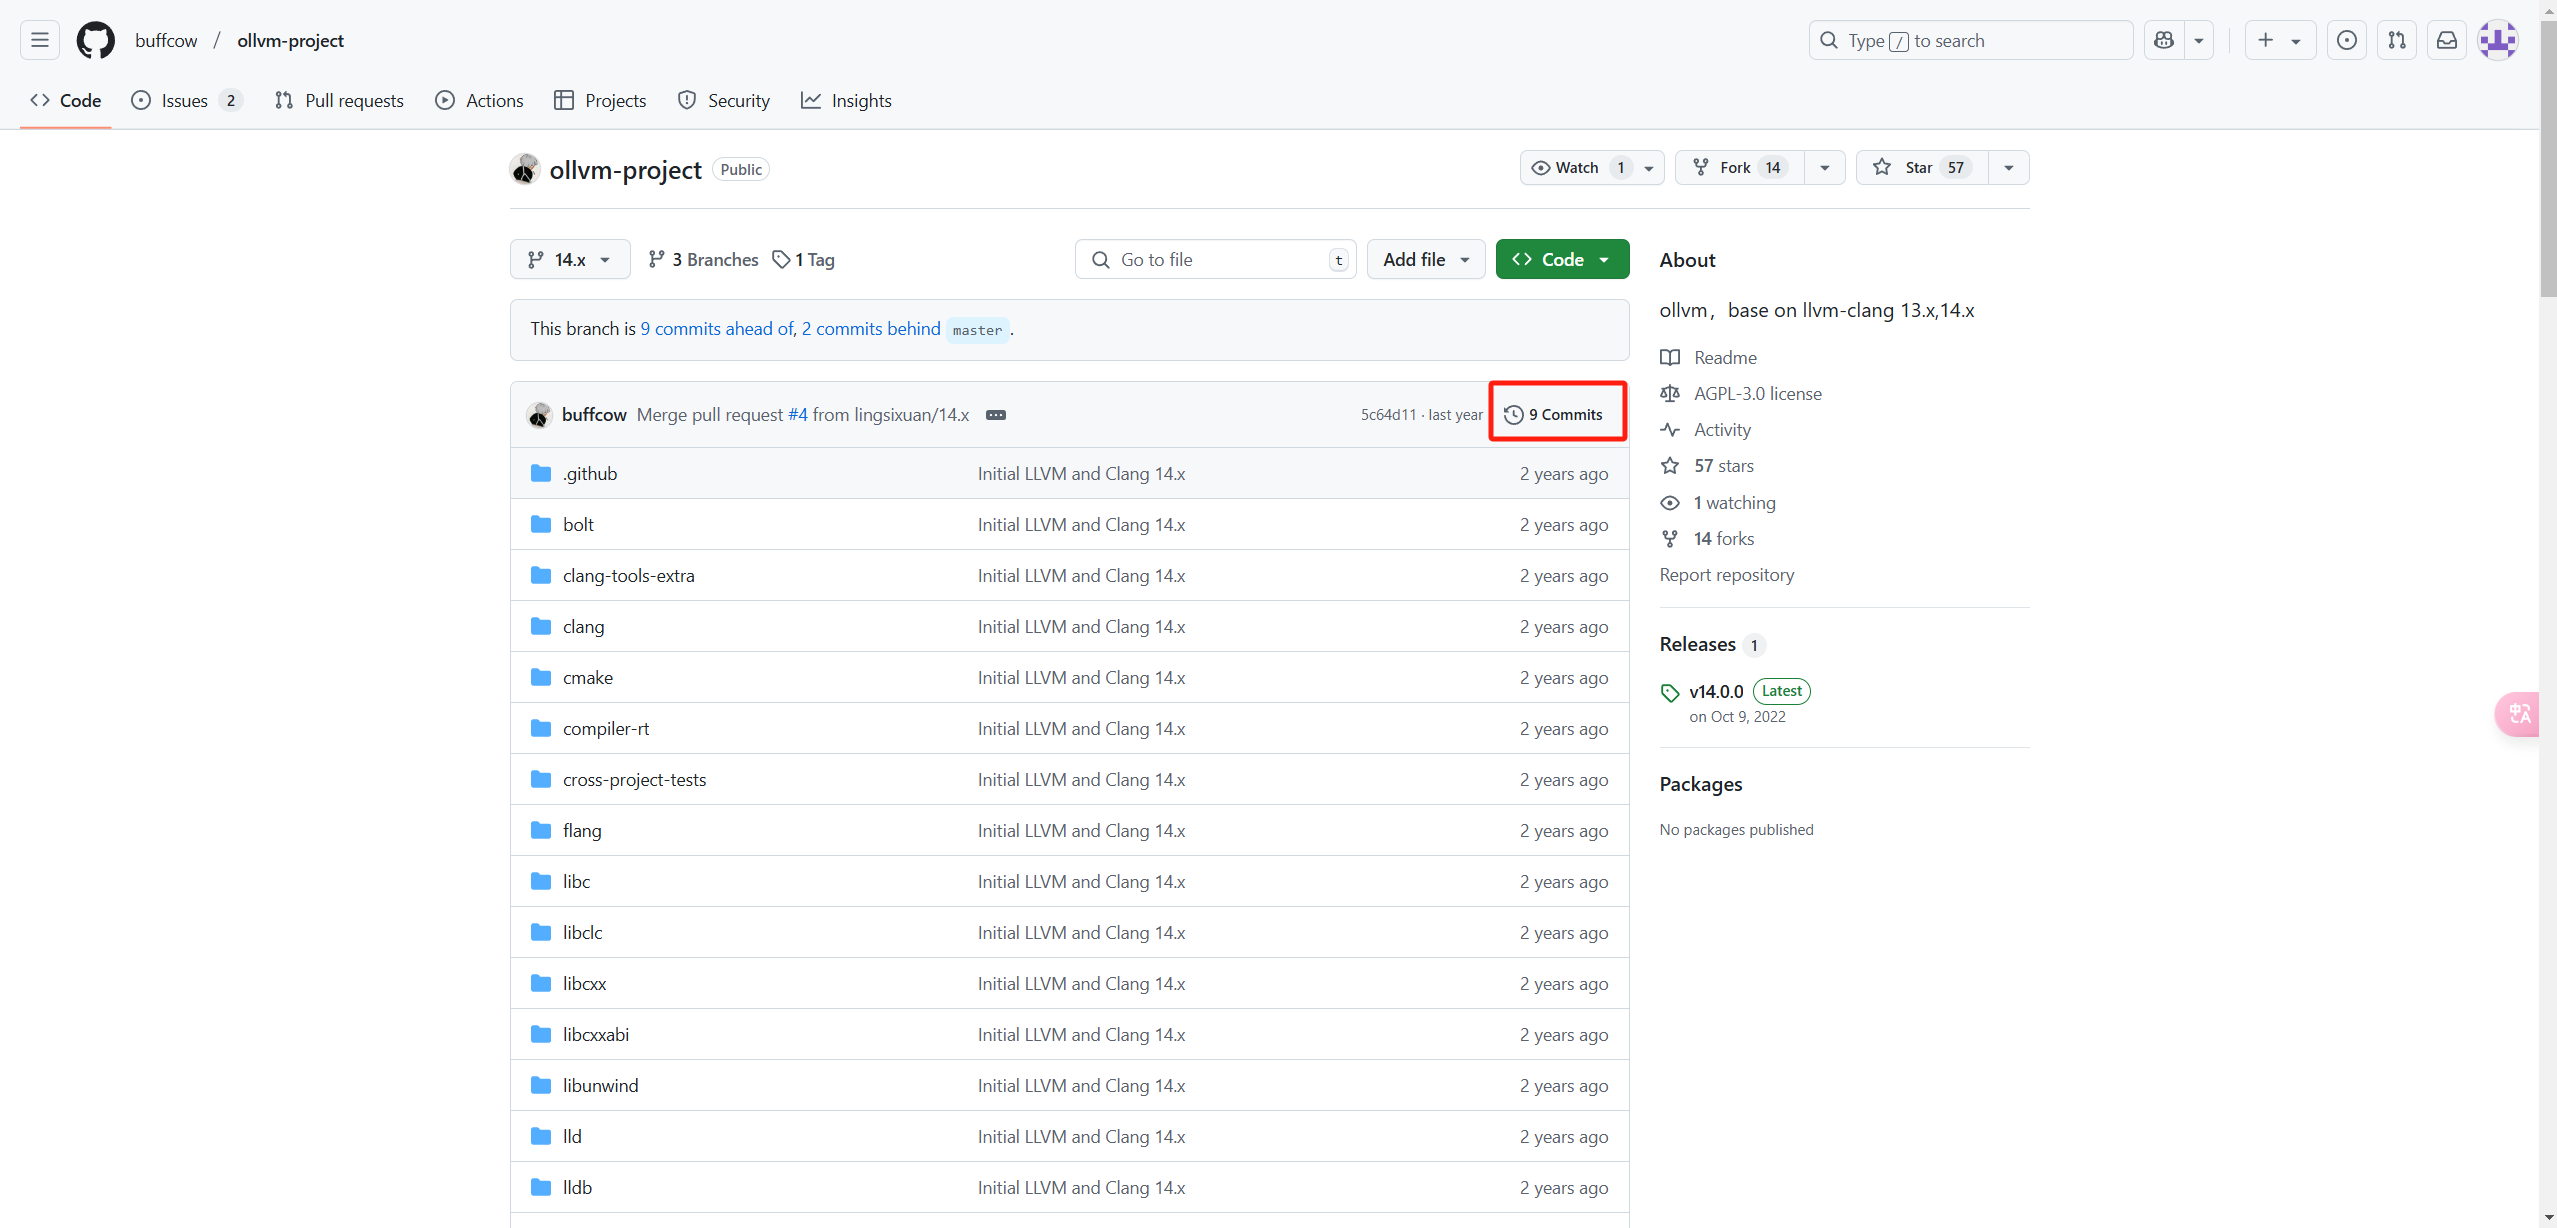Toggle Watch on this repository
The width and height of the screenshot is (2557, 1228).
click(x=1578, y=168)
